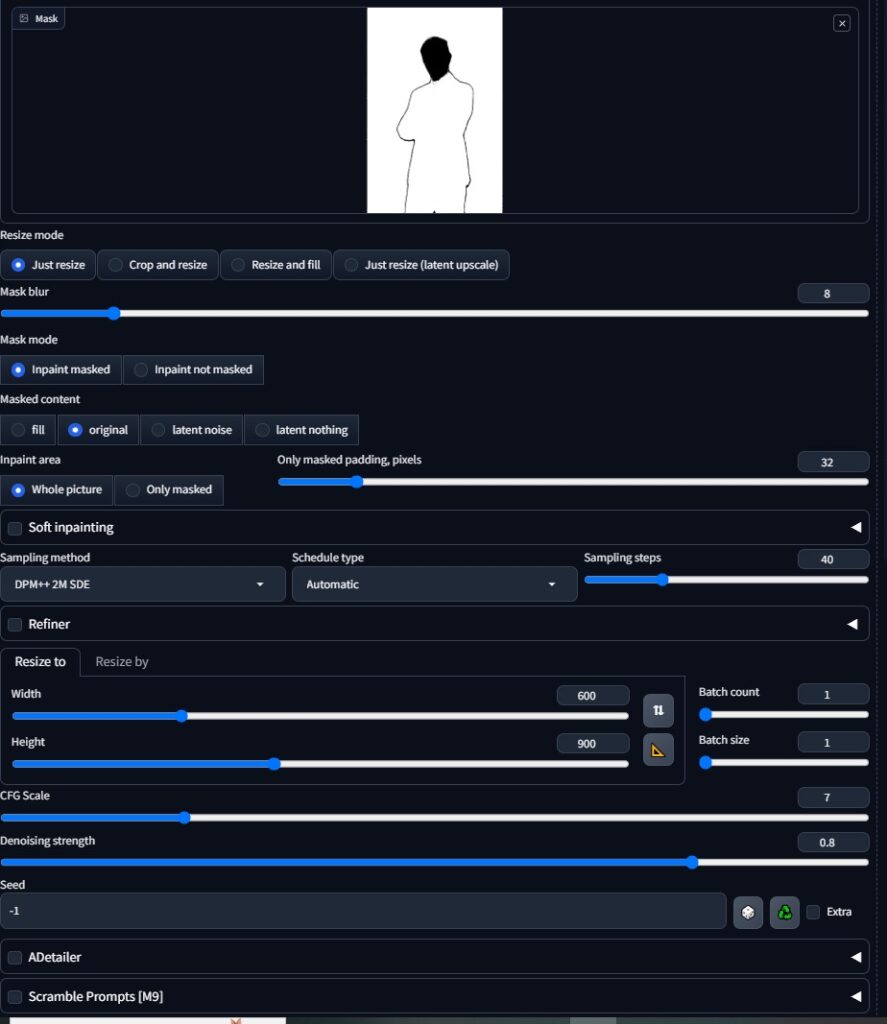The height and width of the screenshot is (1024, 887).
Task: Click the Mask label icon on the image panel
Action: pyautogui.click(x=24, y=18)
